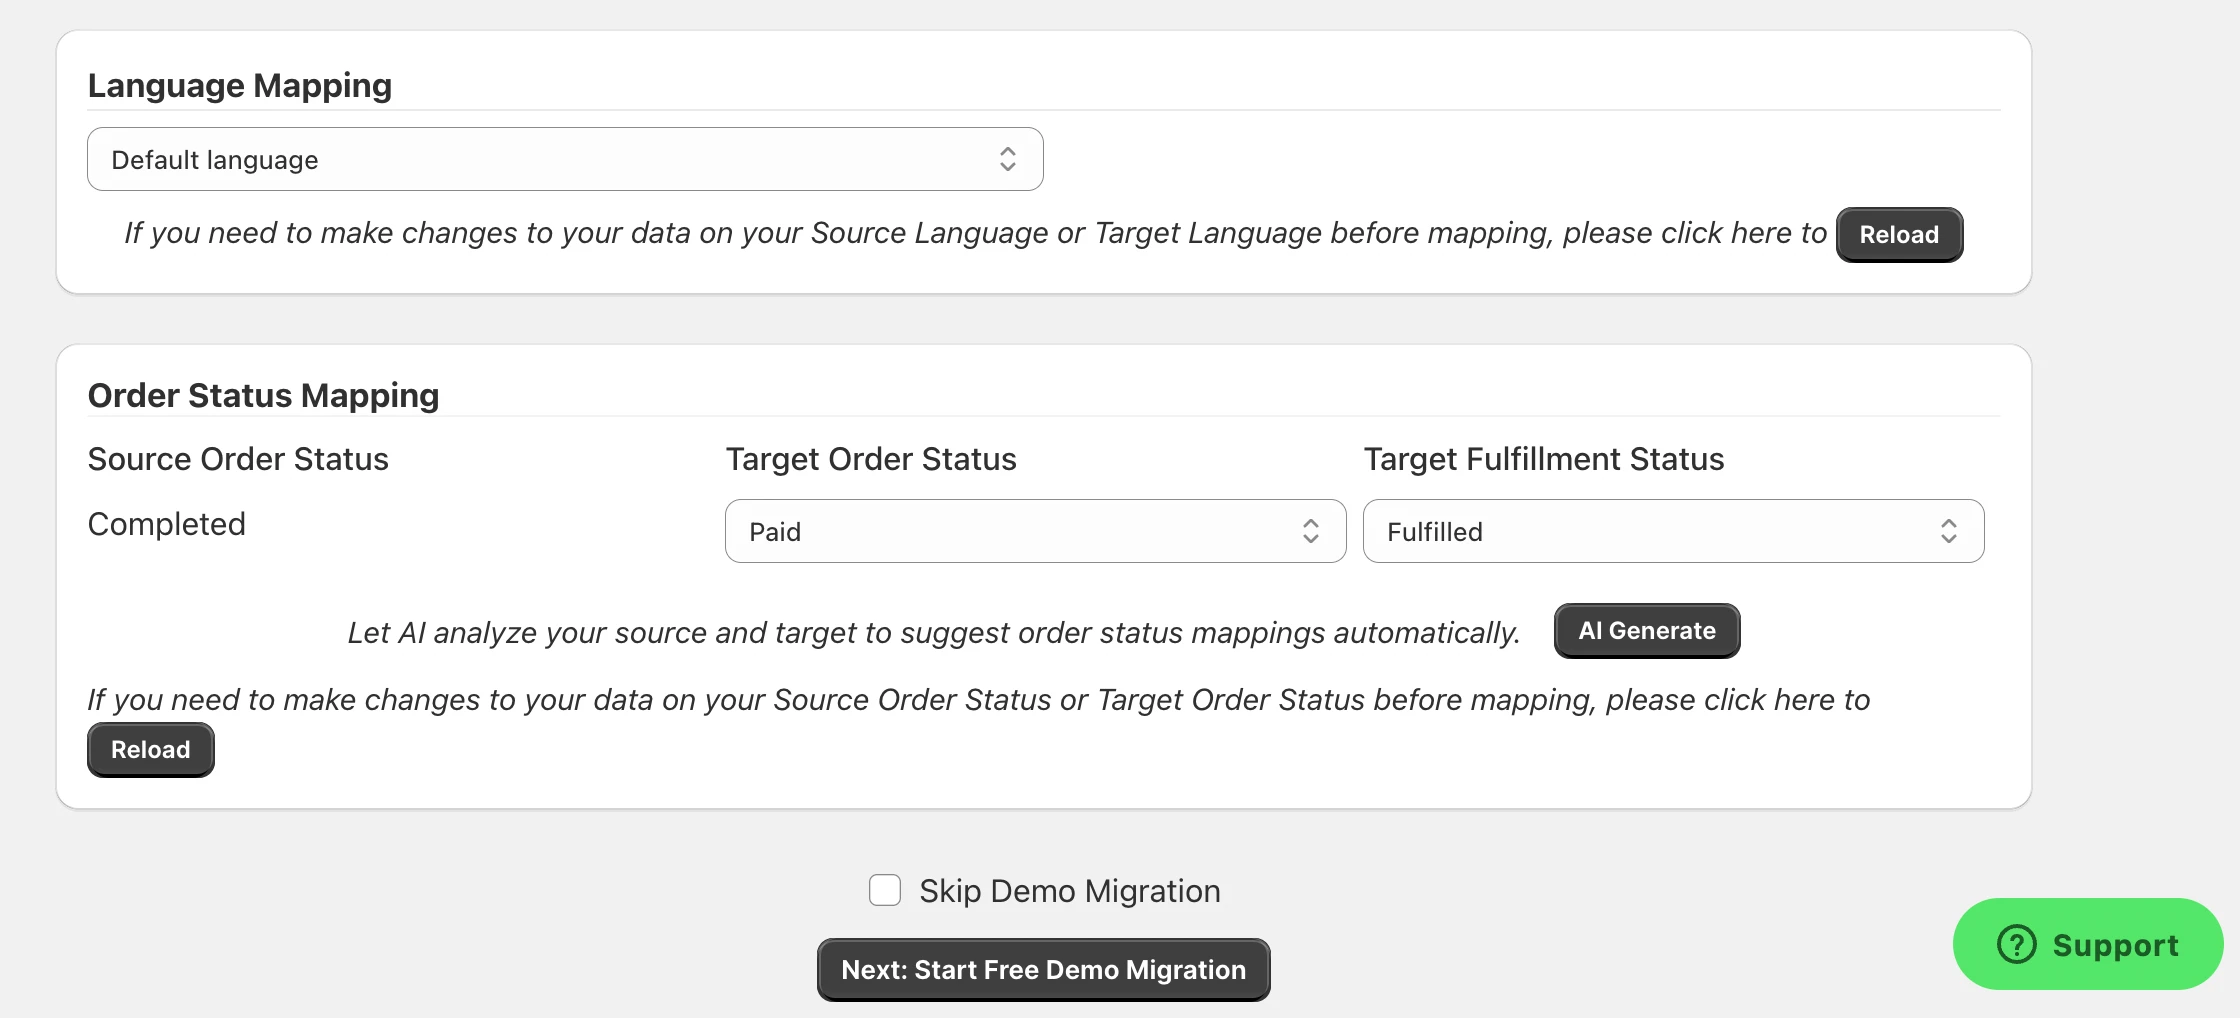Click the question mark icon in Support button
This screenshot has width=2240, height=1018.
coord(2017,944)
